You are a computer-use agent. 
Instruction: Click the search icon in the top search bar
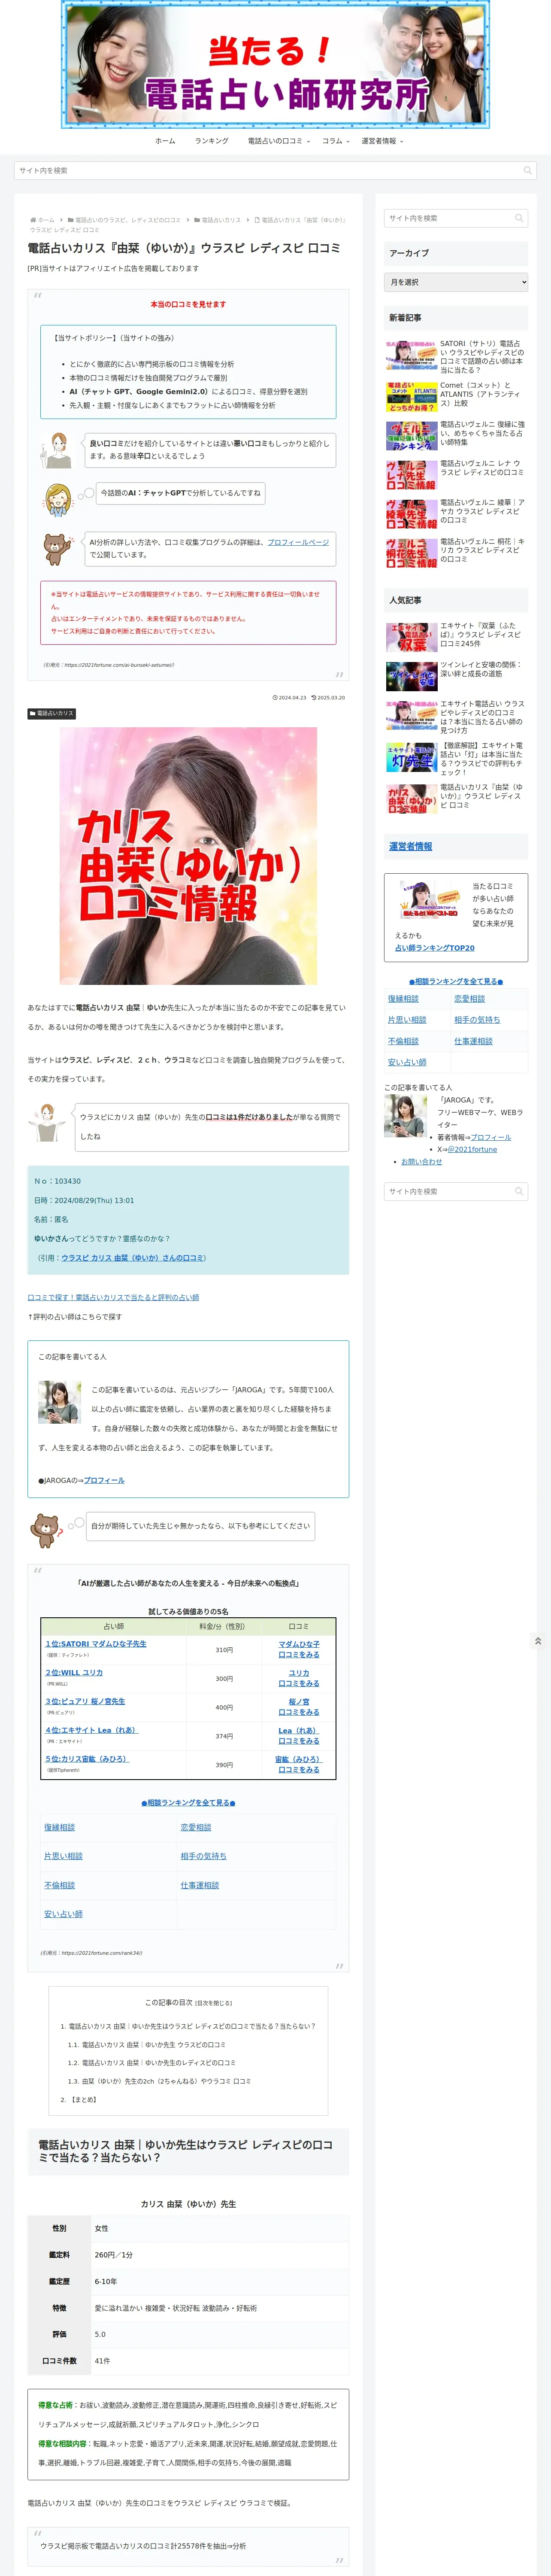[x=527, y=170]
